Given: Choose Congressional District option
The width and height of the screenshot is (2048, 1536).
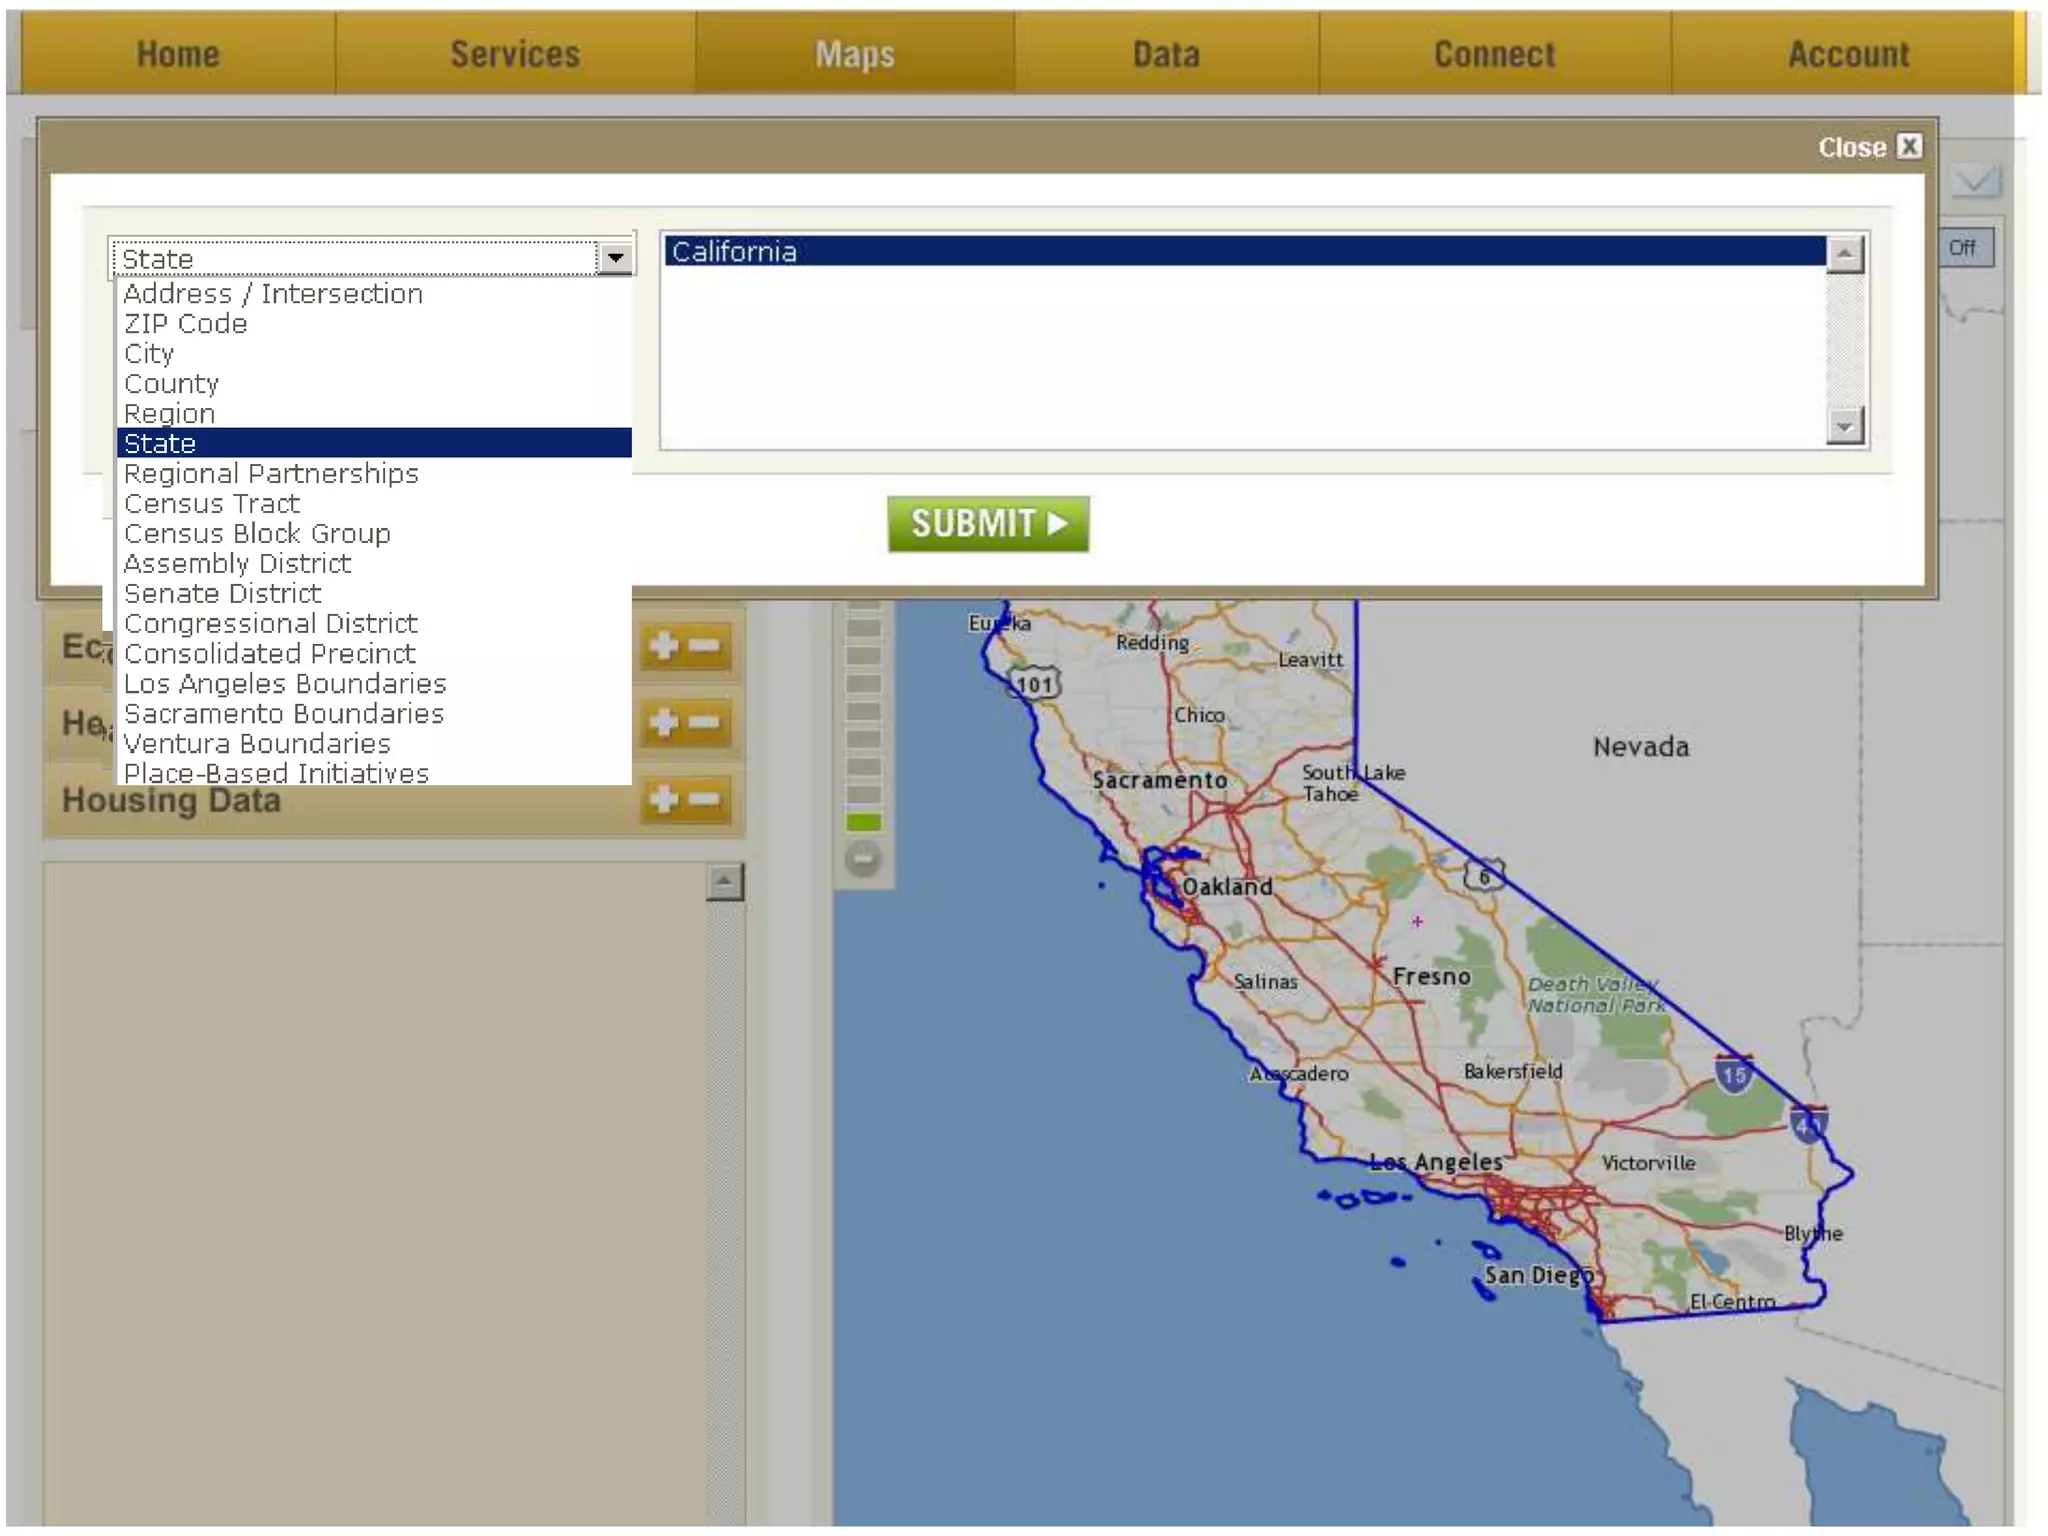Looking at the screenshot, I should pyautogui.click(x=374, y=624).
